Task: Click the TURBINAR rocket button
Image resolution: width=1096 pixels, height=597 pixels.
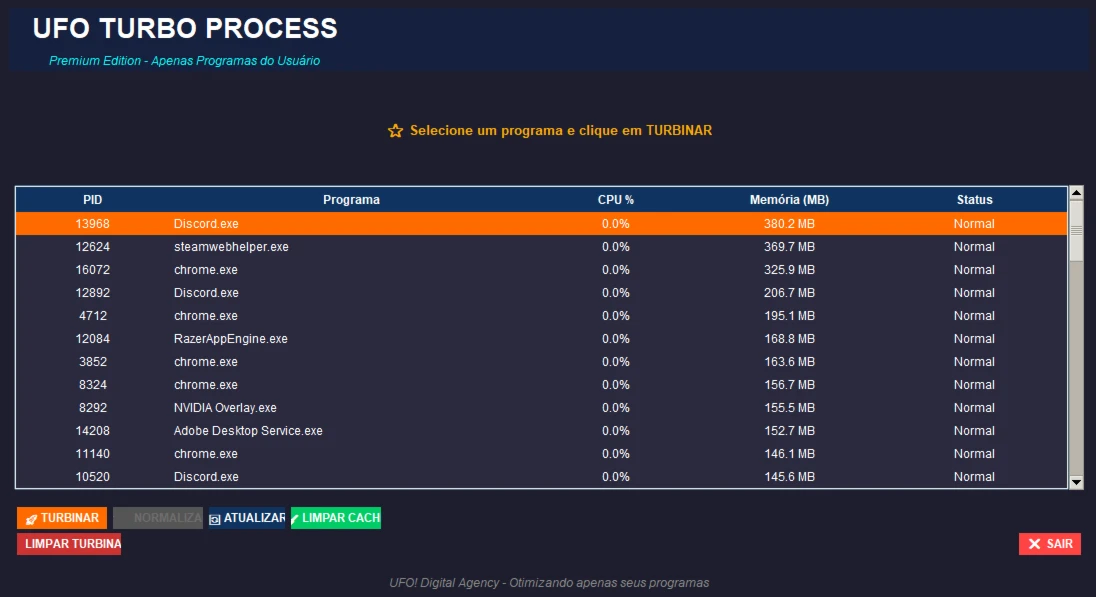Action: (x=62, y=518)
